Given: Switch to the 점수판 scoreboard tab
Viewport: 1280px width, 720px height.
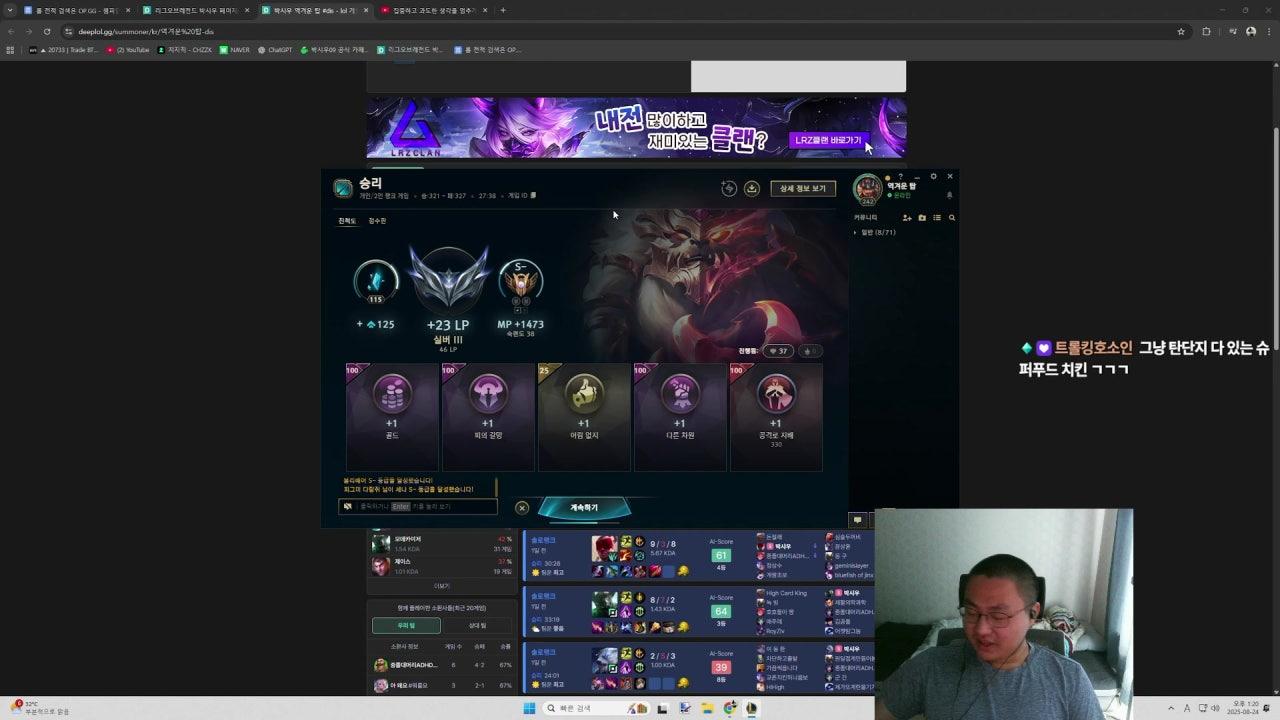Looking at the screenshot, I should (x=377, y=220).
